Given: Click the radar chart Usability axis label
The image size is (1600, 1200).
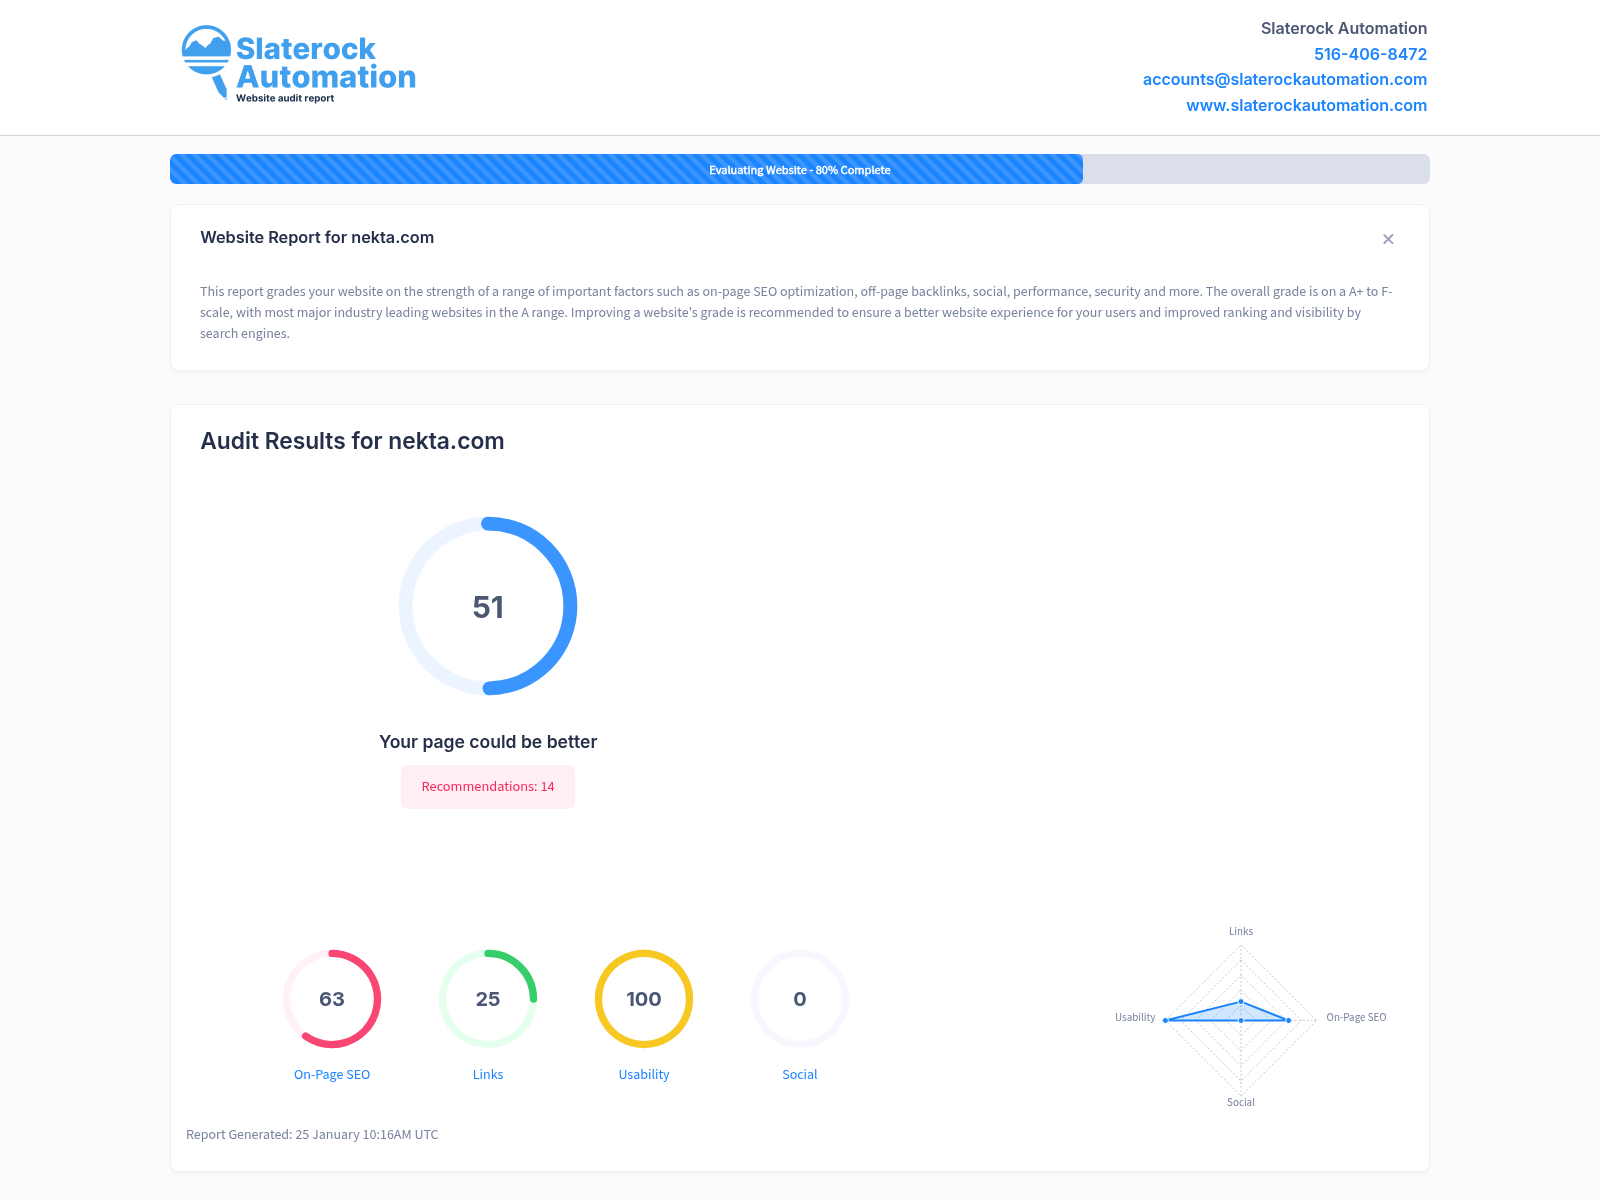Looking at the screenshot, I should (1135, 1017).
